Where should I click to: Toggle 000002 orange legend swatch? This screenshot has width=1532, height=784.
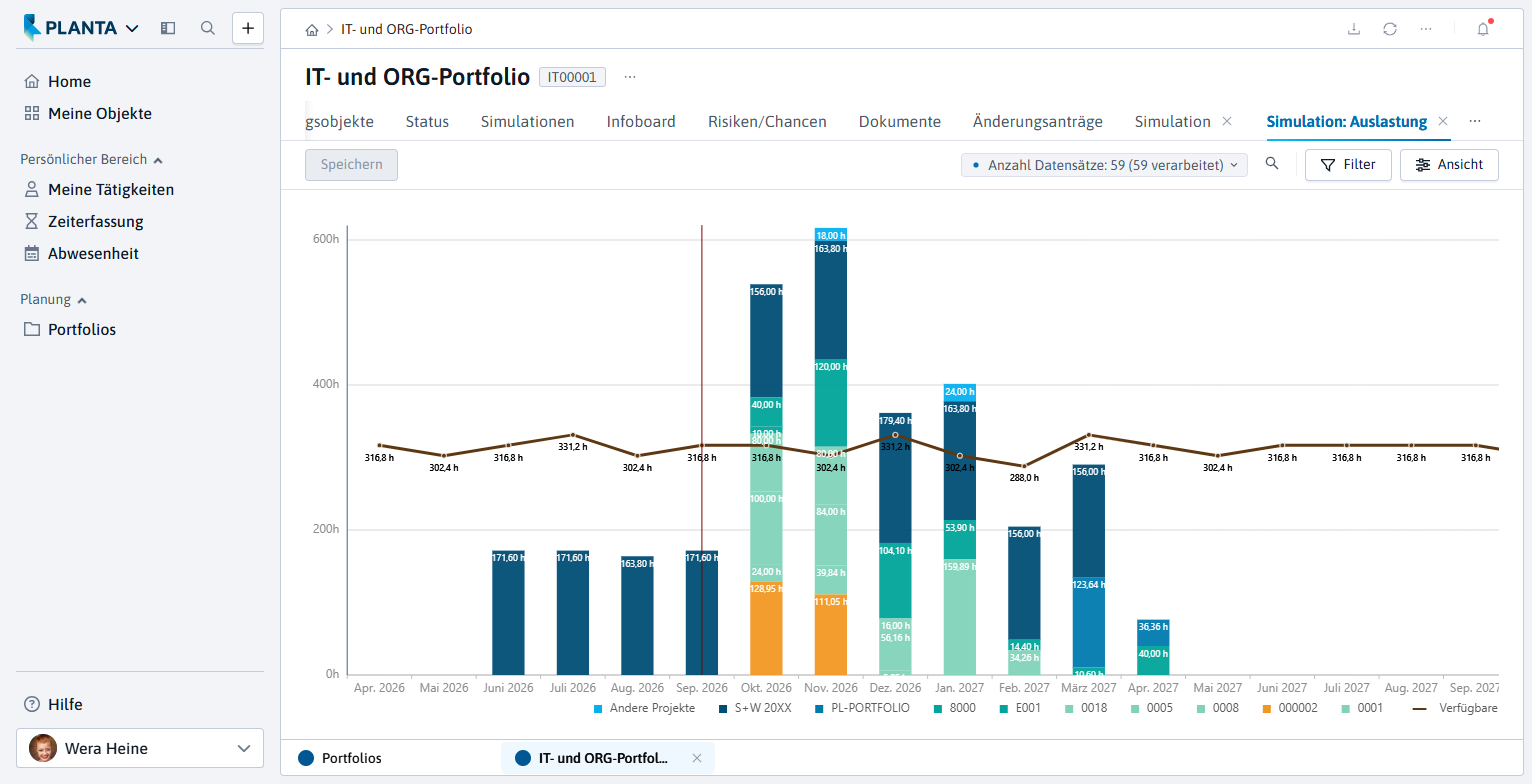pyautogui.click(x=1268, y=709)
